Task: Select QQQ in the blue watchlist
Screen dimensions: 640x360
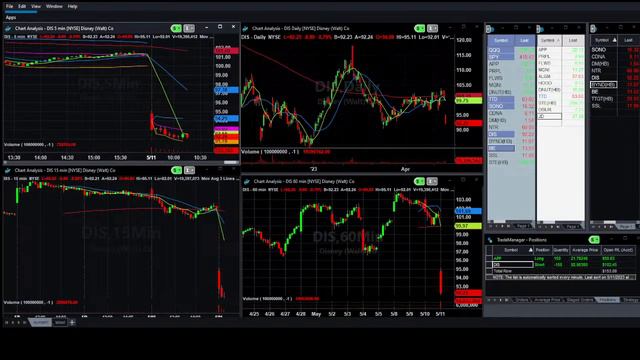Action: point(501,50)
